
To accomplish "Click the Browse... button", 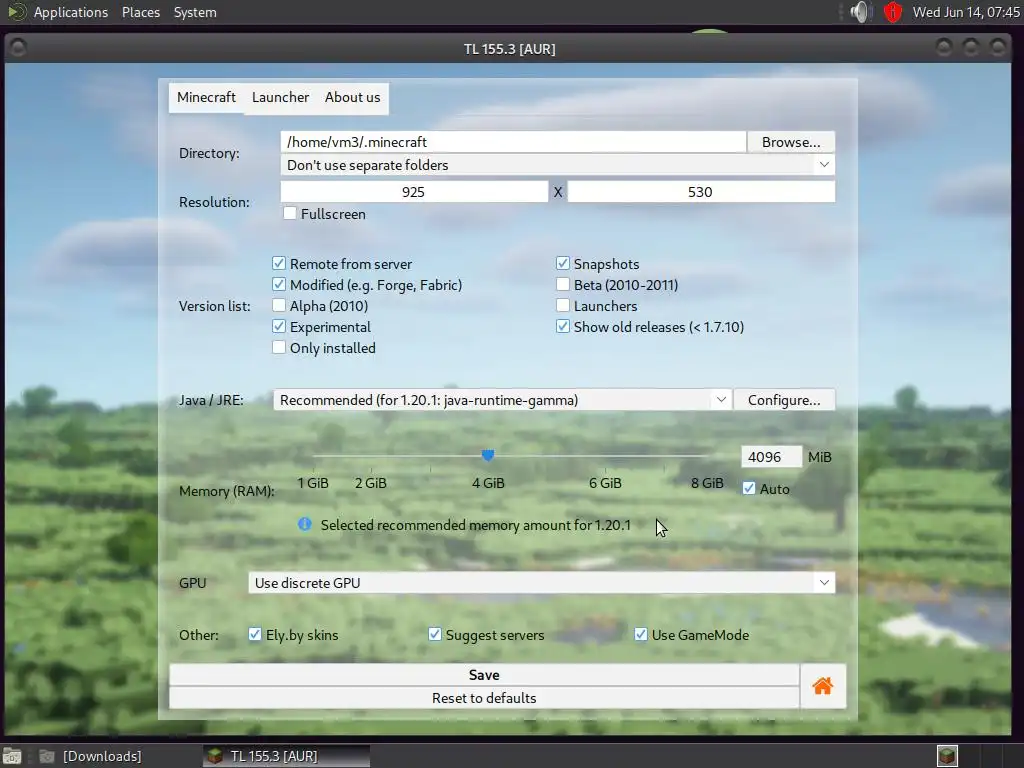I will click(791, 142).
